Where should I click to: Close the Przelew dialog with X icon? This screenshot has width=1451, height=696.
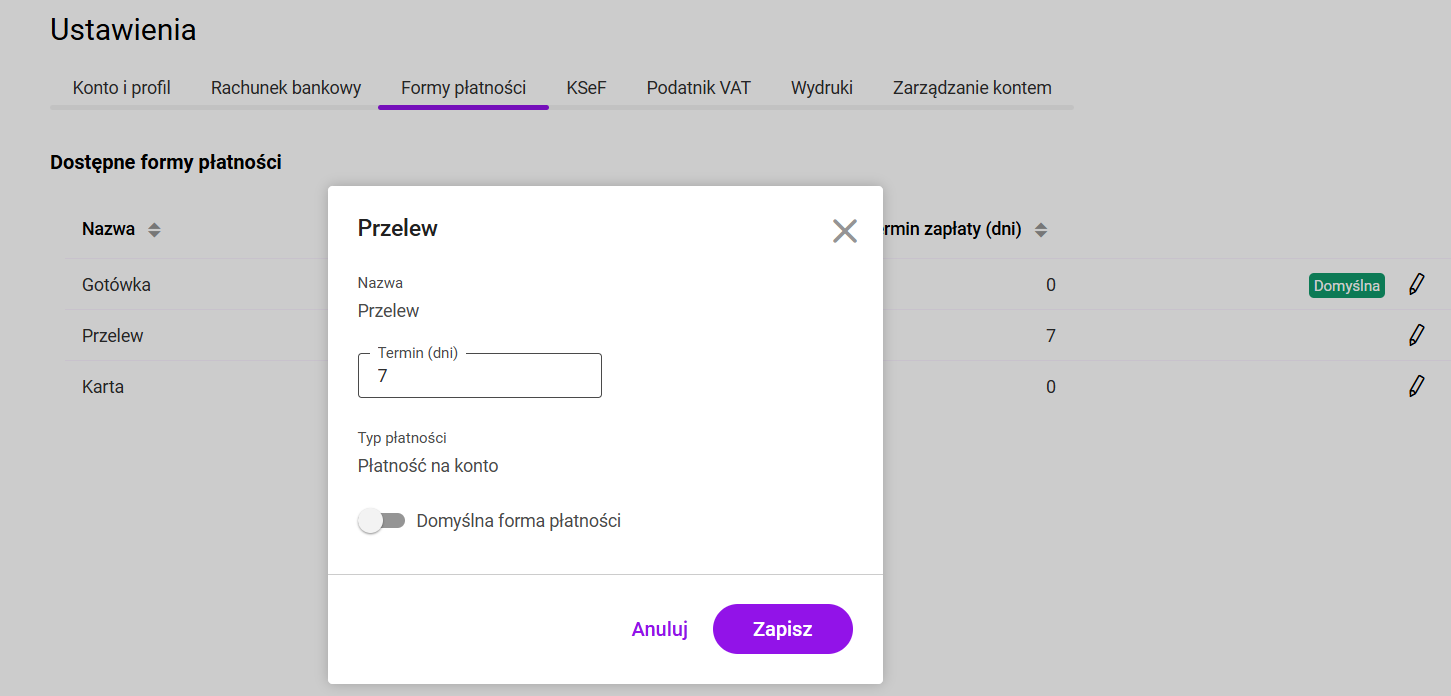(x=845, y=231)
